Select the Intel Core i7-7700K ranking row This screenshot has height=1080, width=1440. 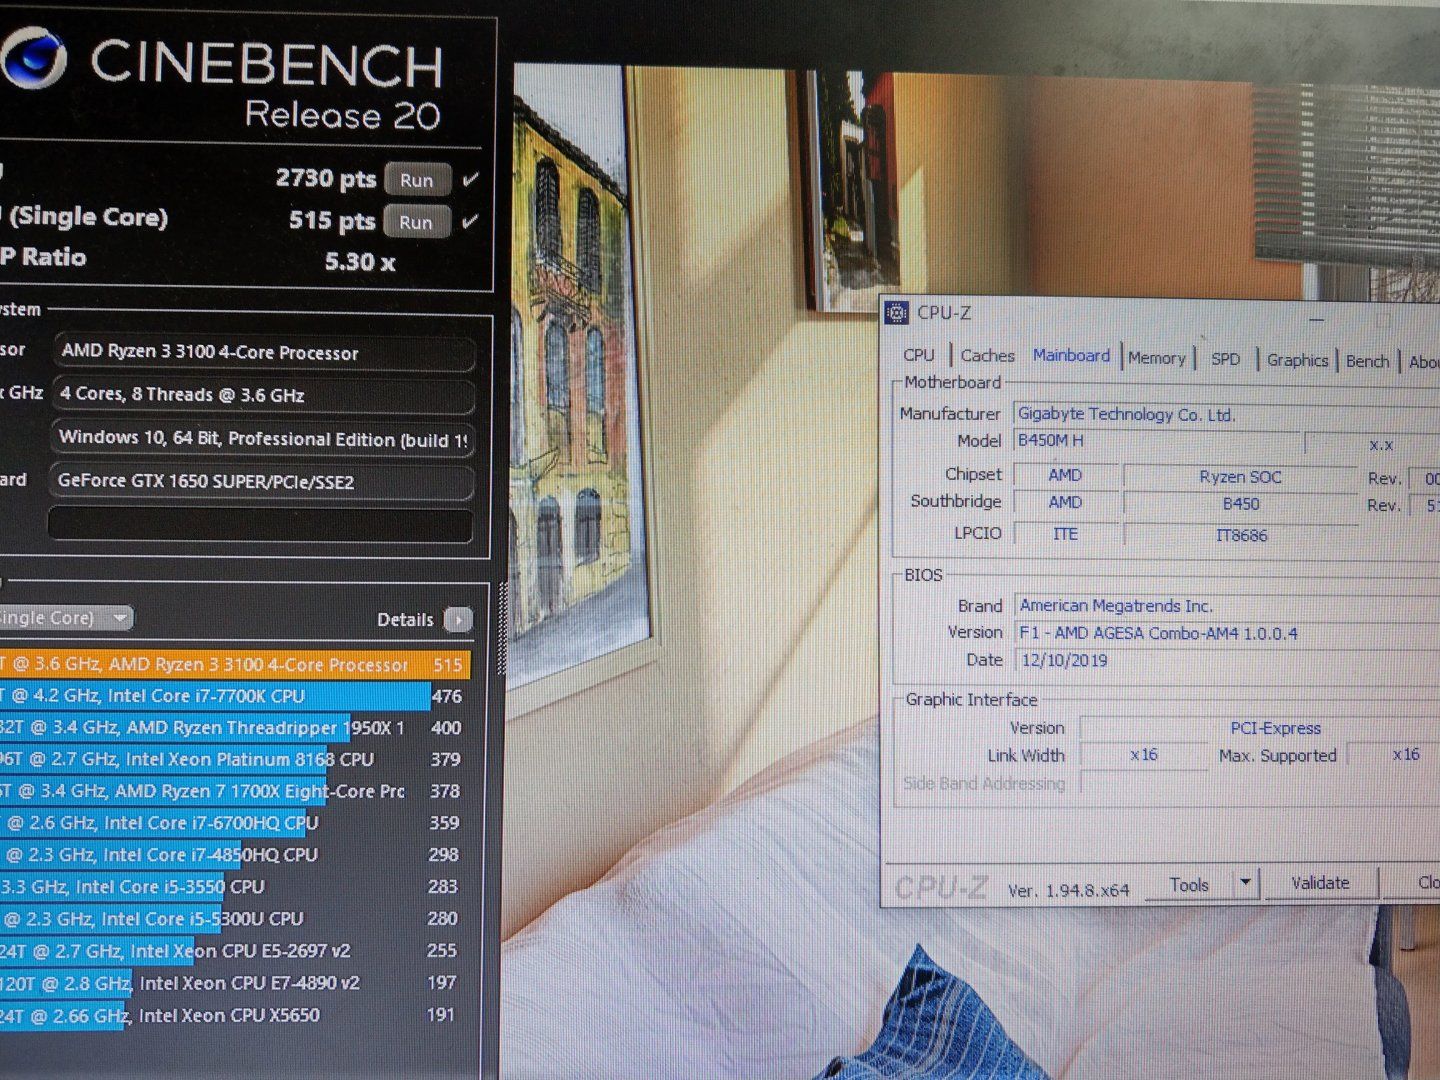point(234,696)
